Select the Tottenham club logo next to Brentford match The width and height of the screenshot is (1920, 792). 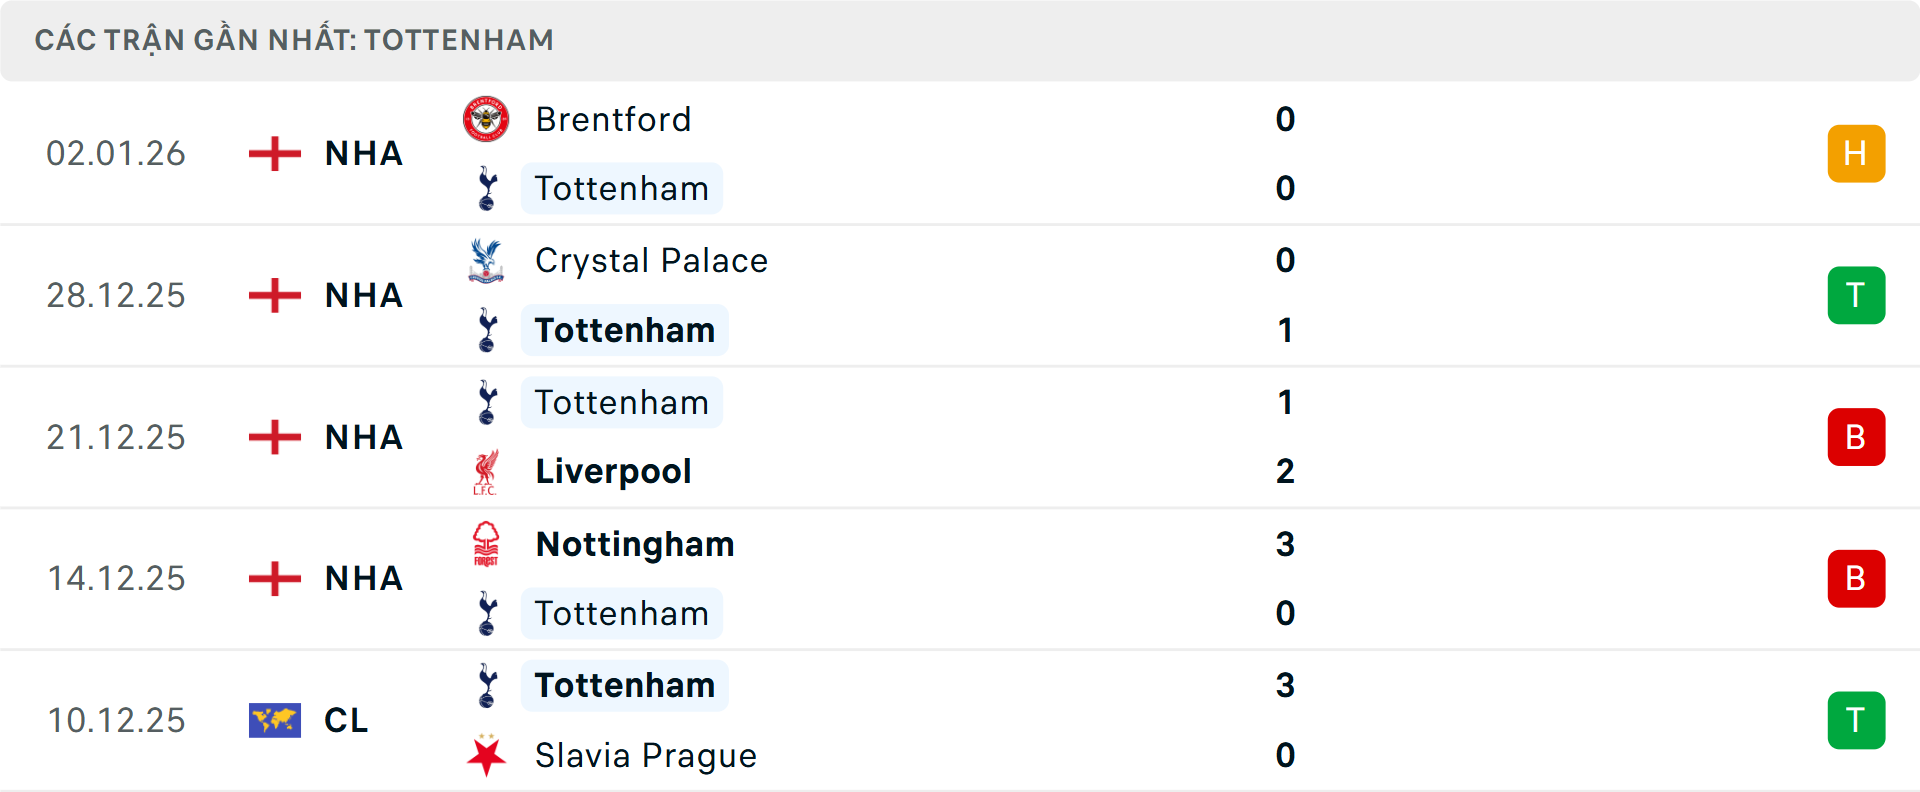(x=486, y=188)
